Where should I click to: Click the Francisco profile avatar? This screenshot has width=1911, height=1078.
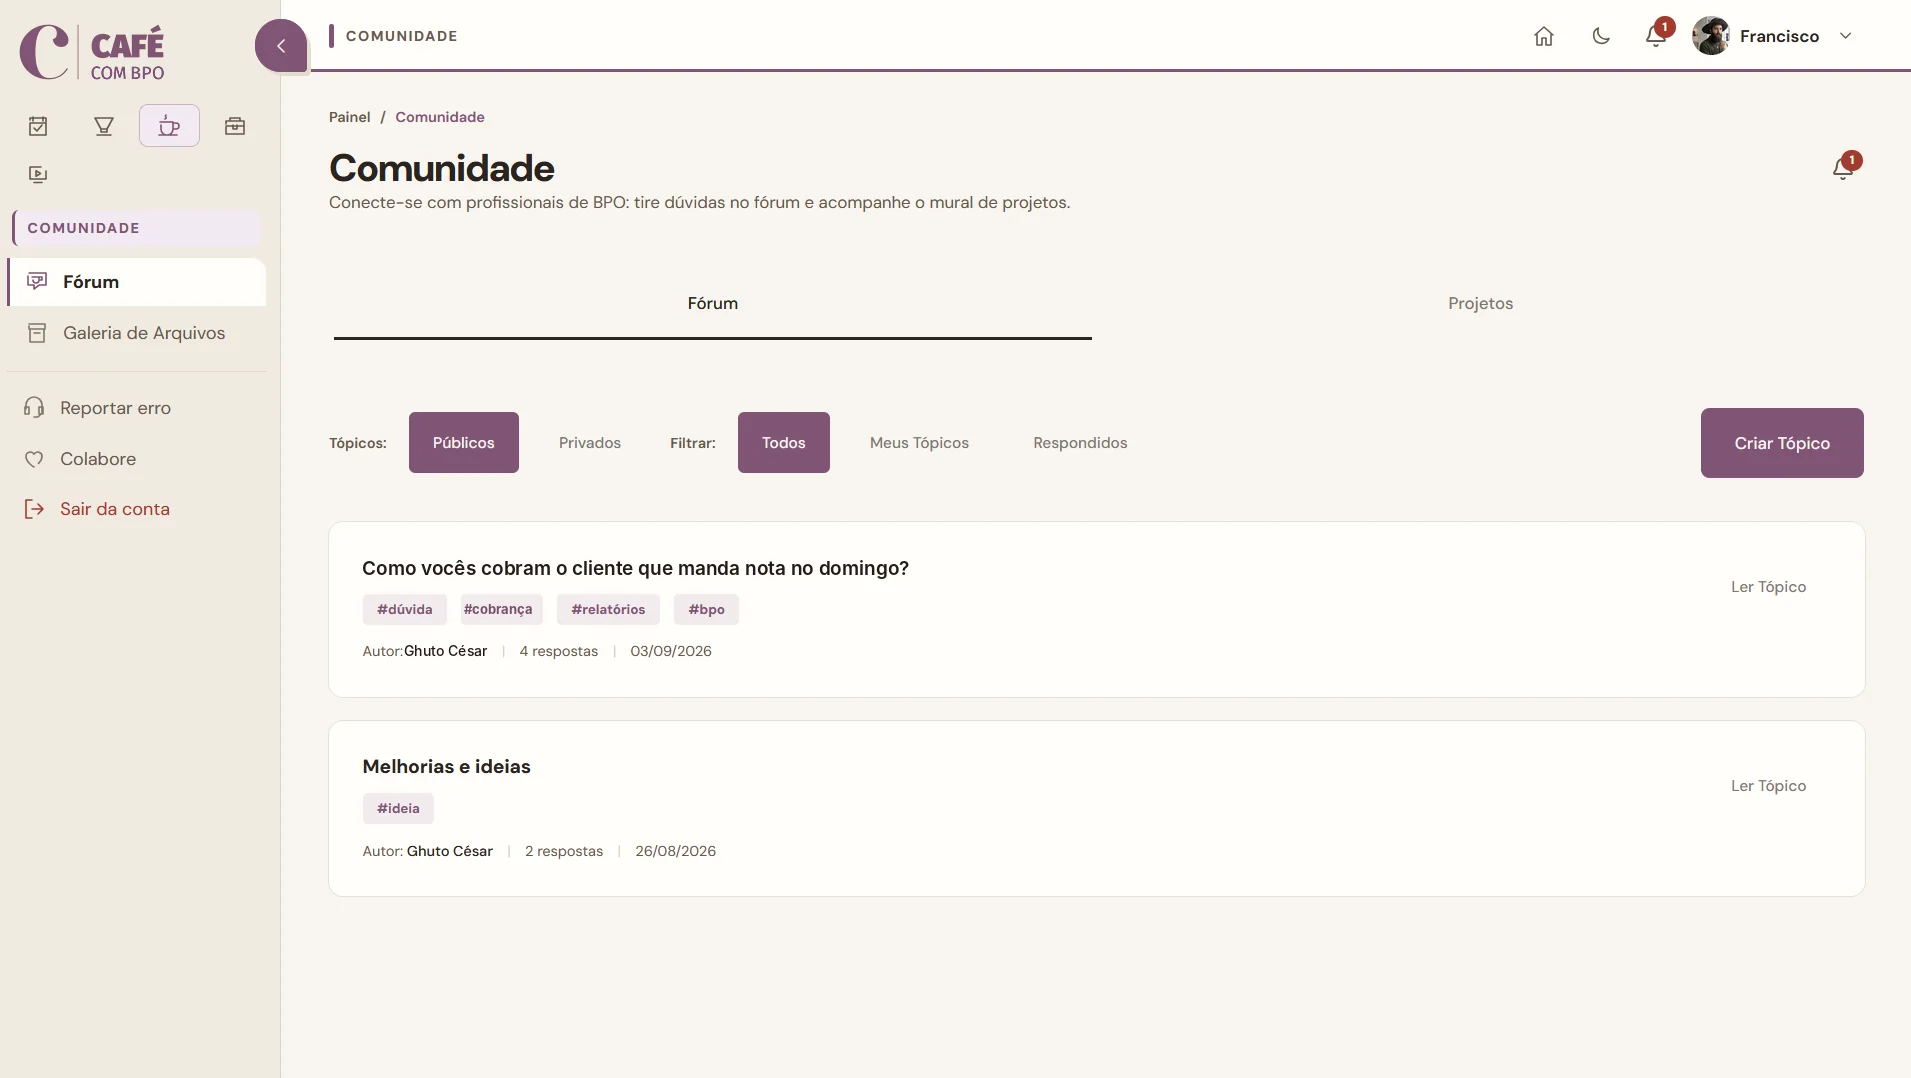tap(1711, 36)
